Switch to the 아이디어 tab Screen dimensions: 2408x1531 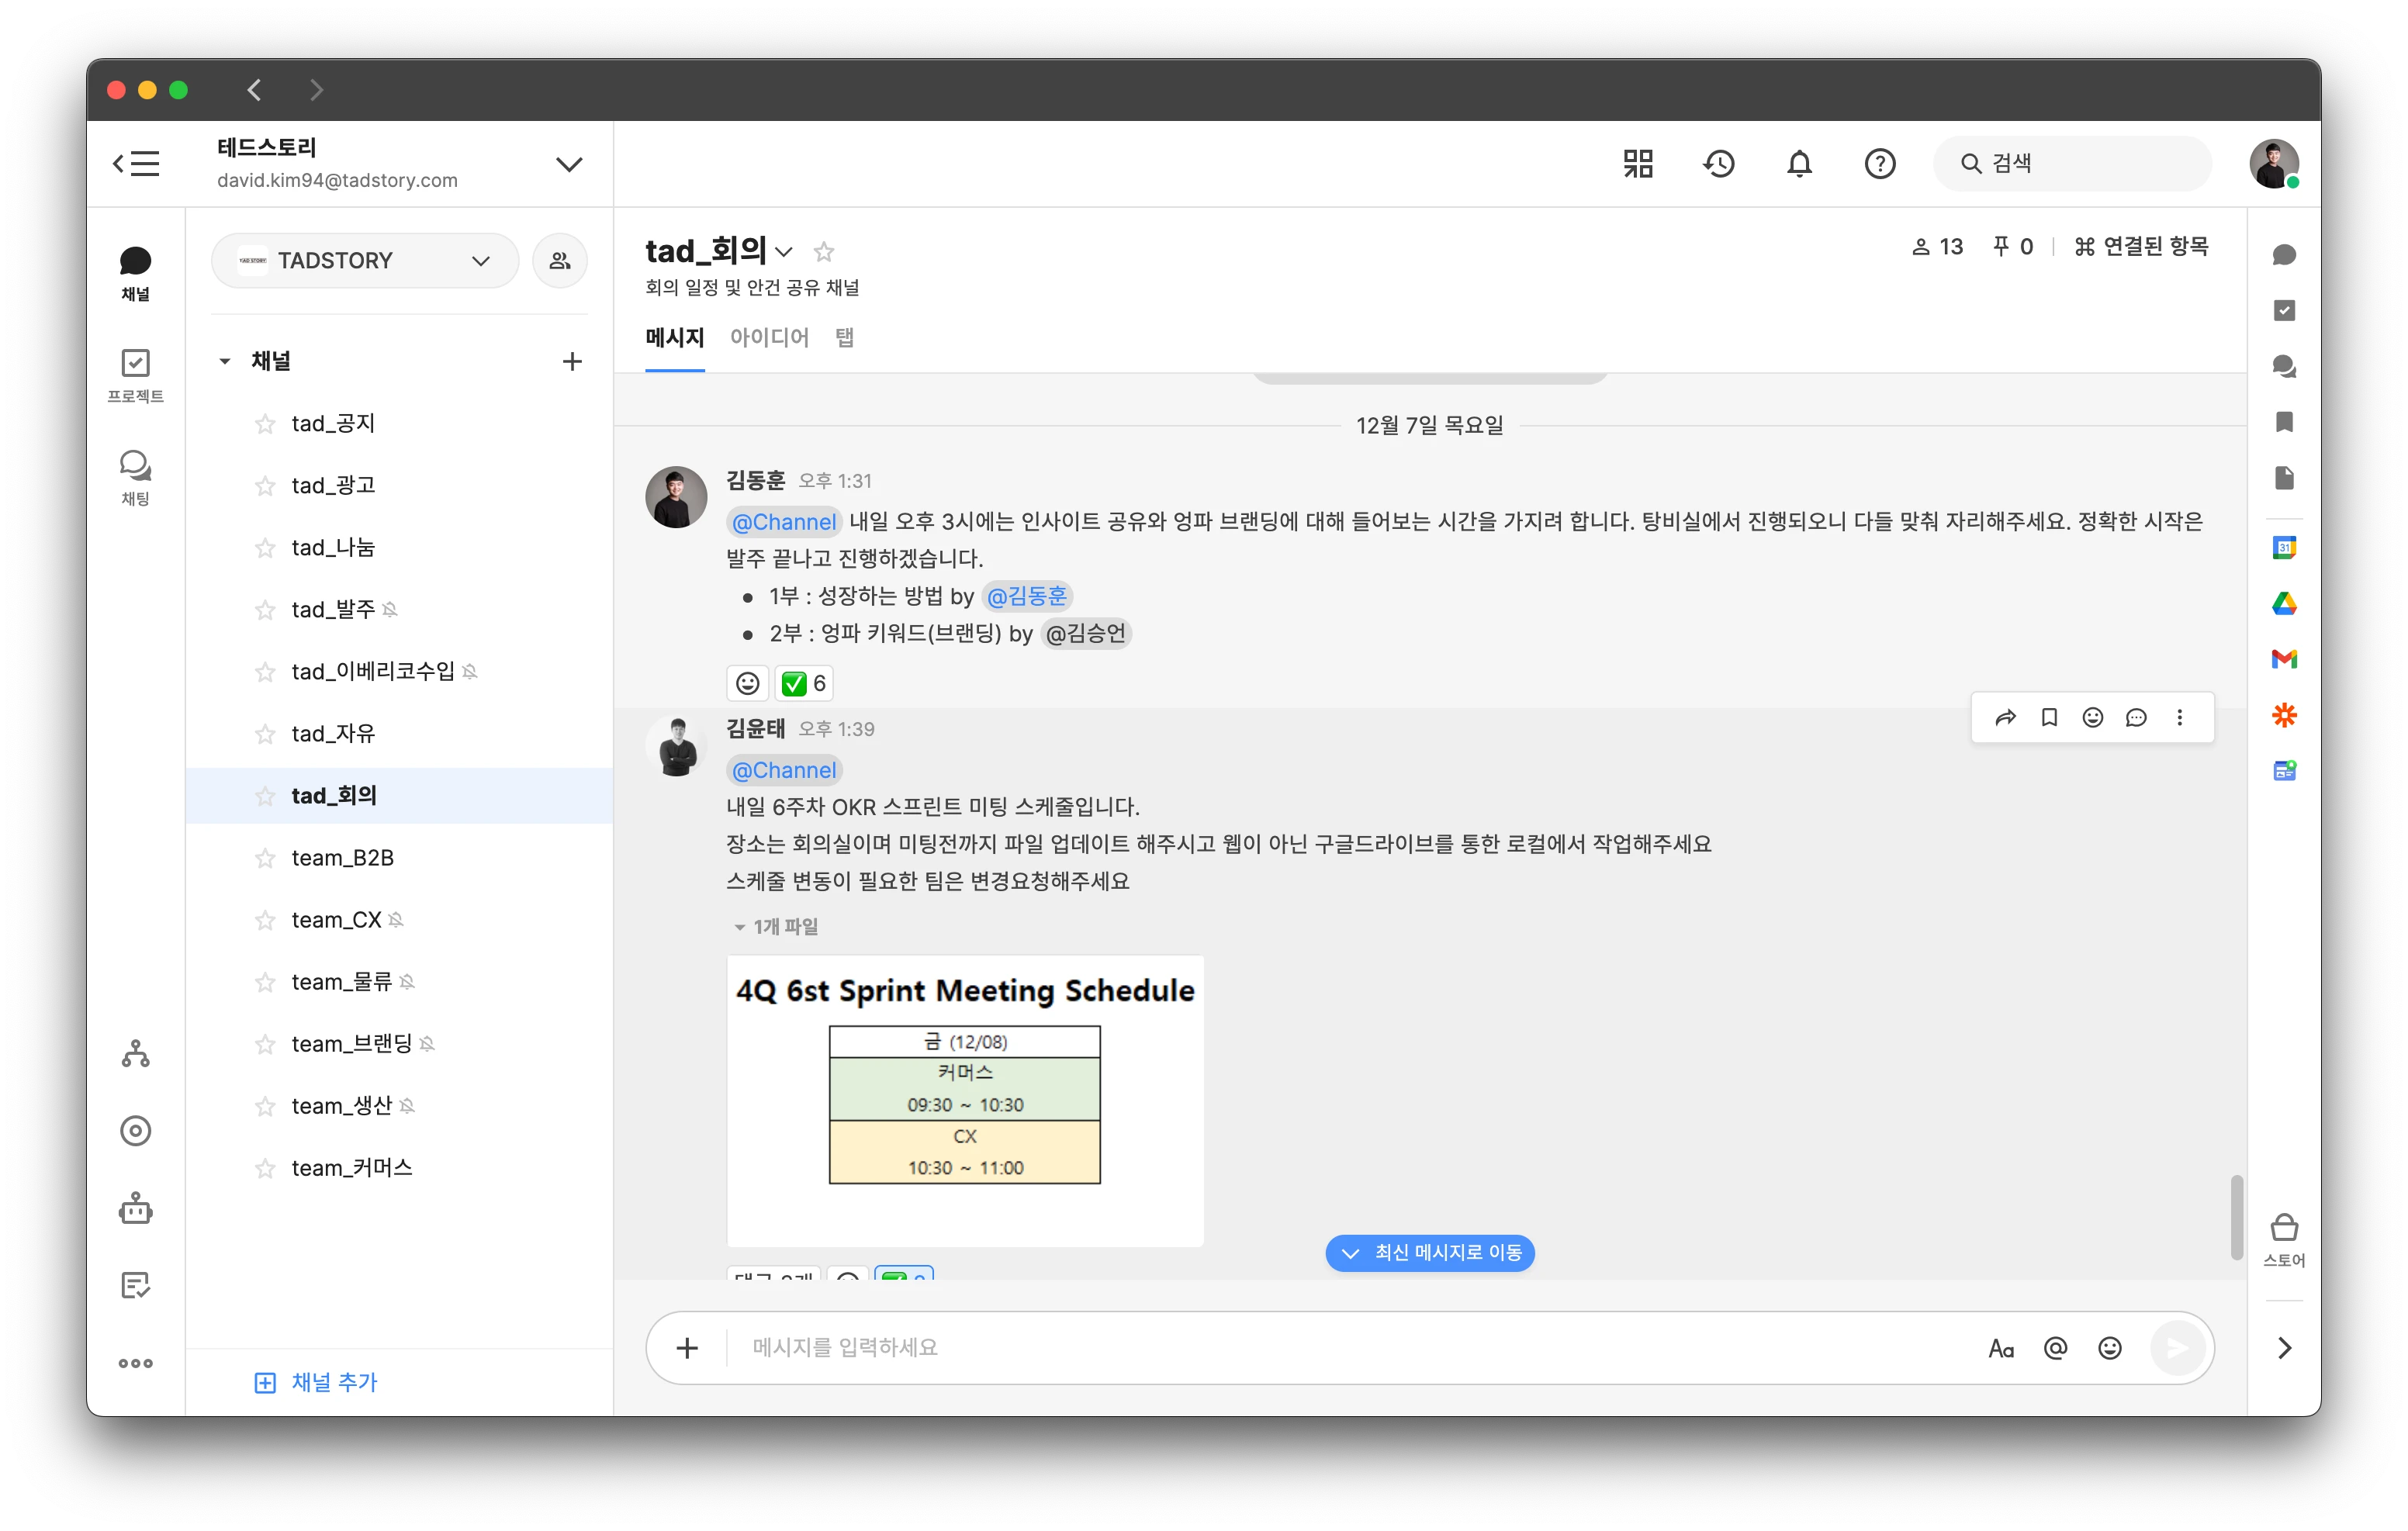[769, 338]
